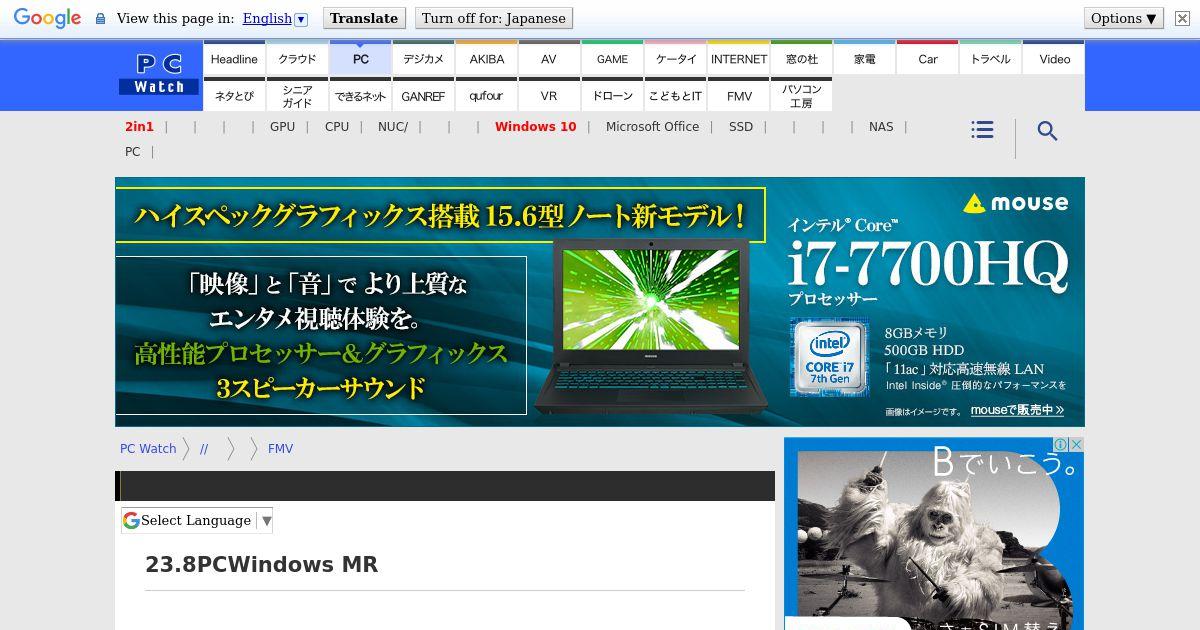Click the 23.8PCWindows MR article headline
Image resolution: width=1200 pixels, height=630 pixels.
[x=262, y=564]
